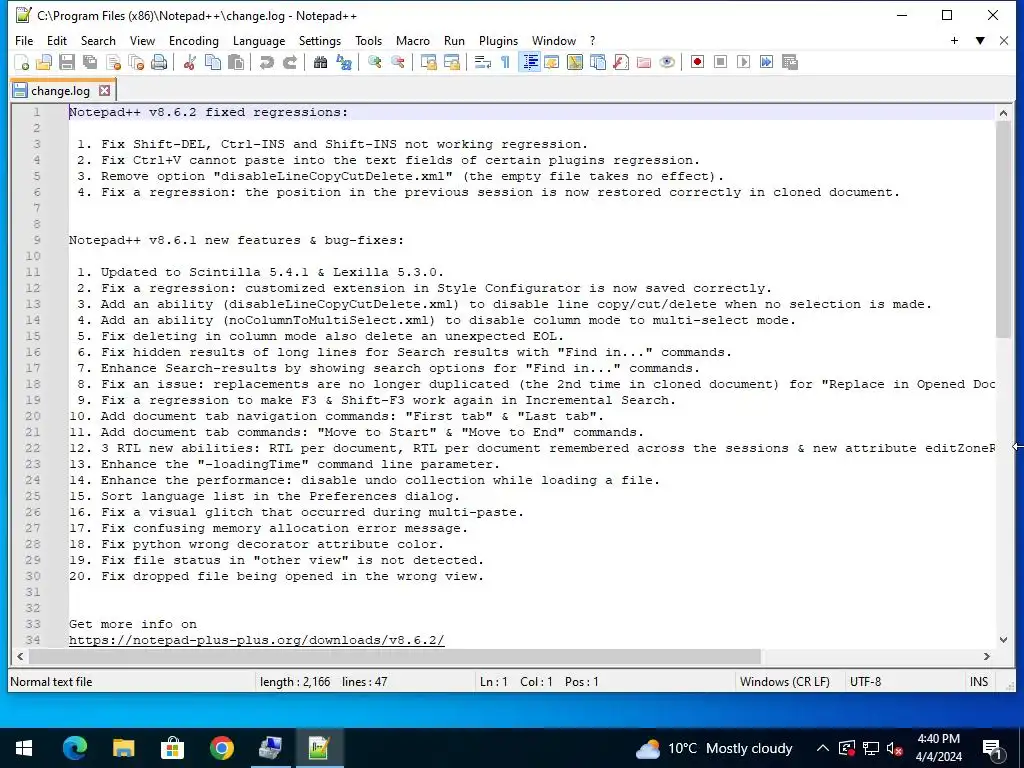Create a new document with New icon

(x=22, y=62)
